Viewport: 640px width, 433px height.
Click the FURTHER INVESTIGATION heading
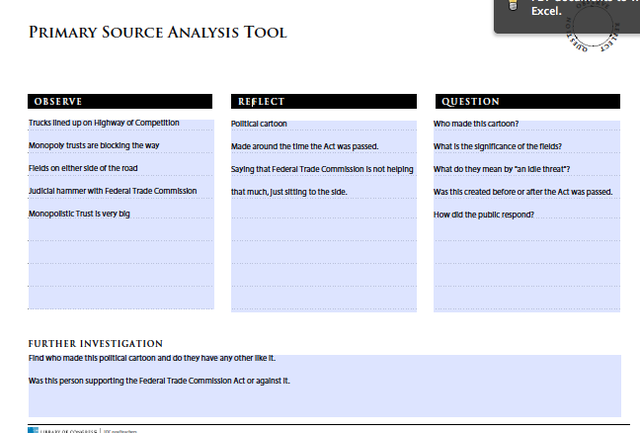pyautogui.click(x=96, y=344)
